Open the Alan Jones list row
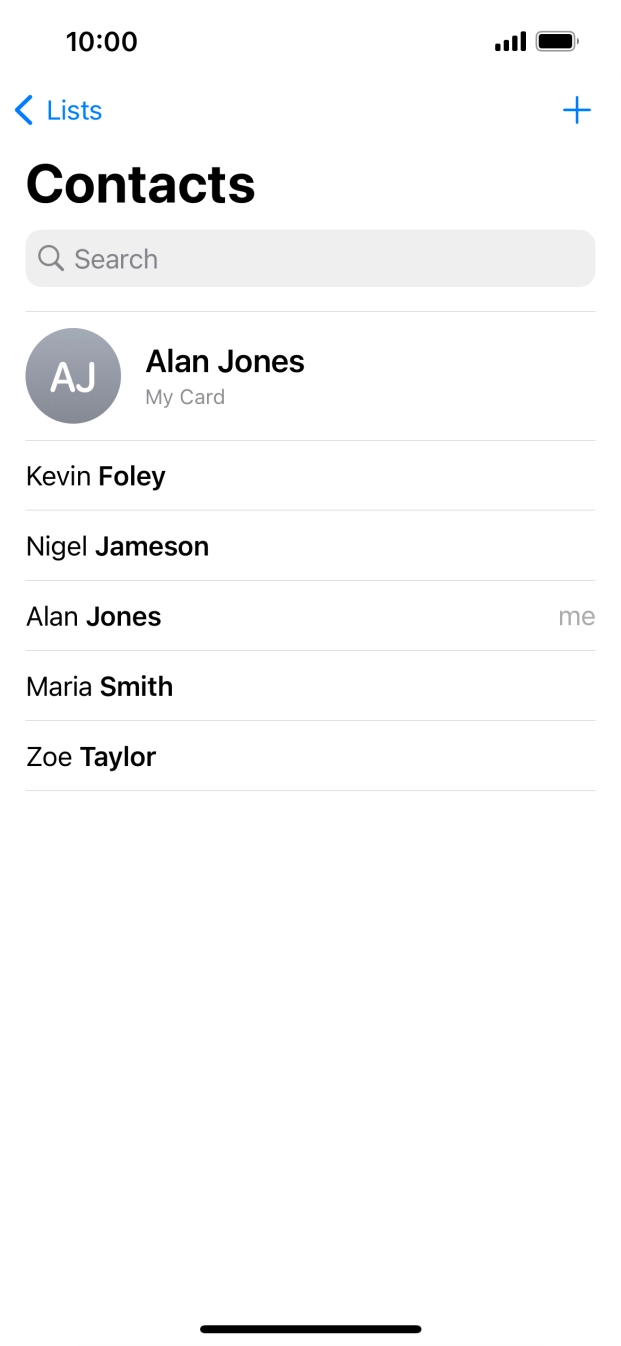The height and width of the screenshot is (1346, 621). 94,616
